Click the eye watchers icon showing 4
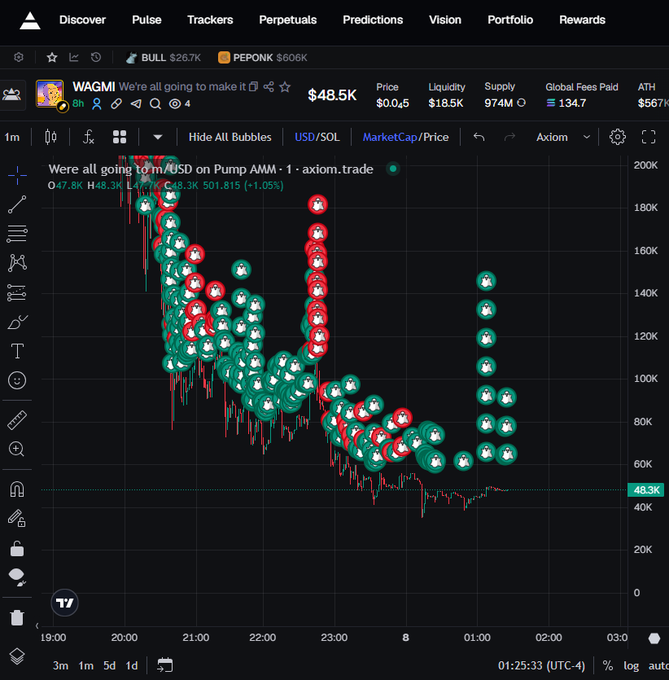The image size is (669, 680). pyautogui.click(x=175, y=104)
